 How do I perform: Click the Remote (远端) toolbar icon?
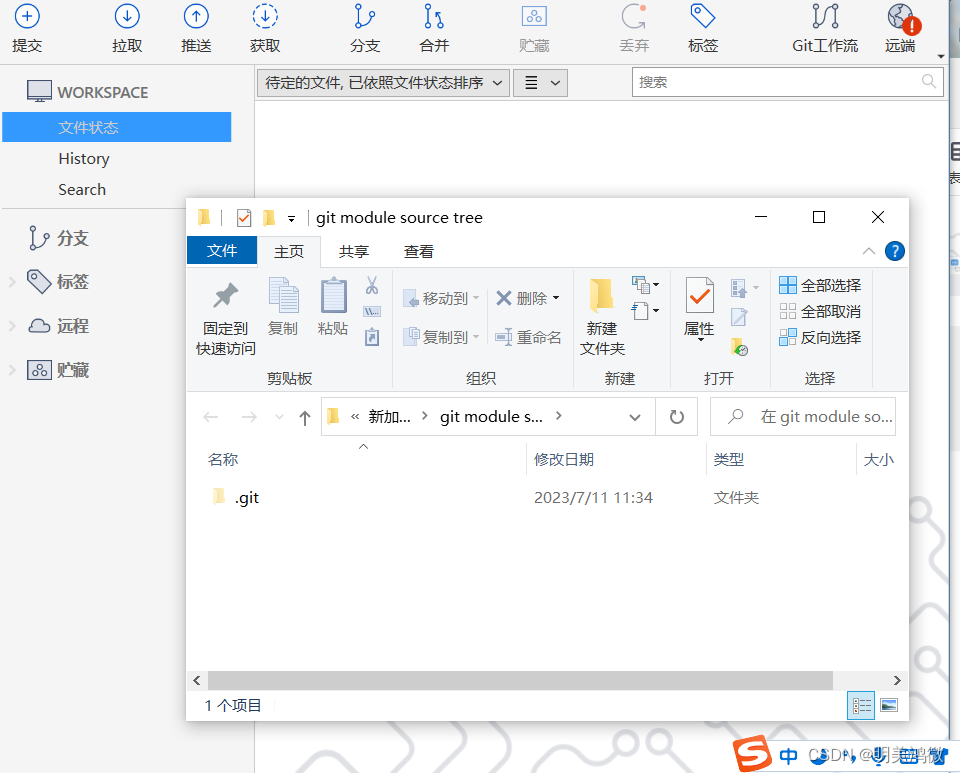point(903,18)
